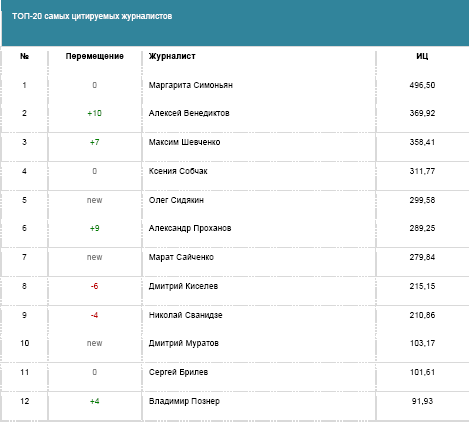
Task: Click Николай Сванидзе's name
Action: click(185, 315)
